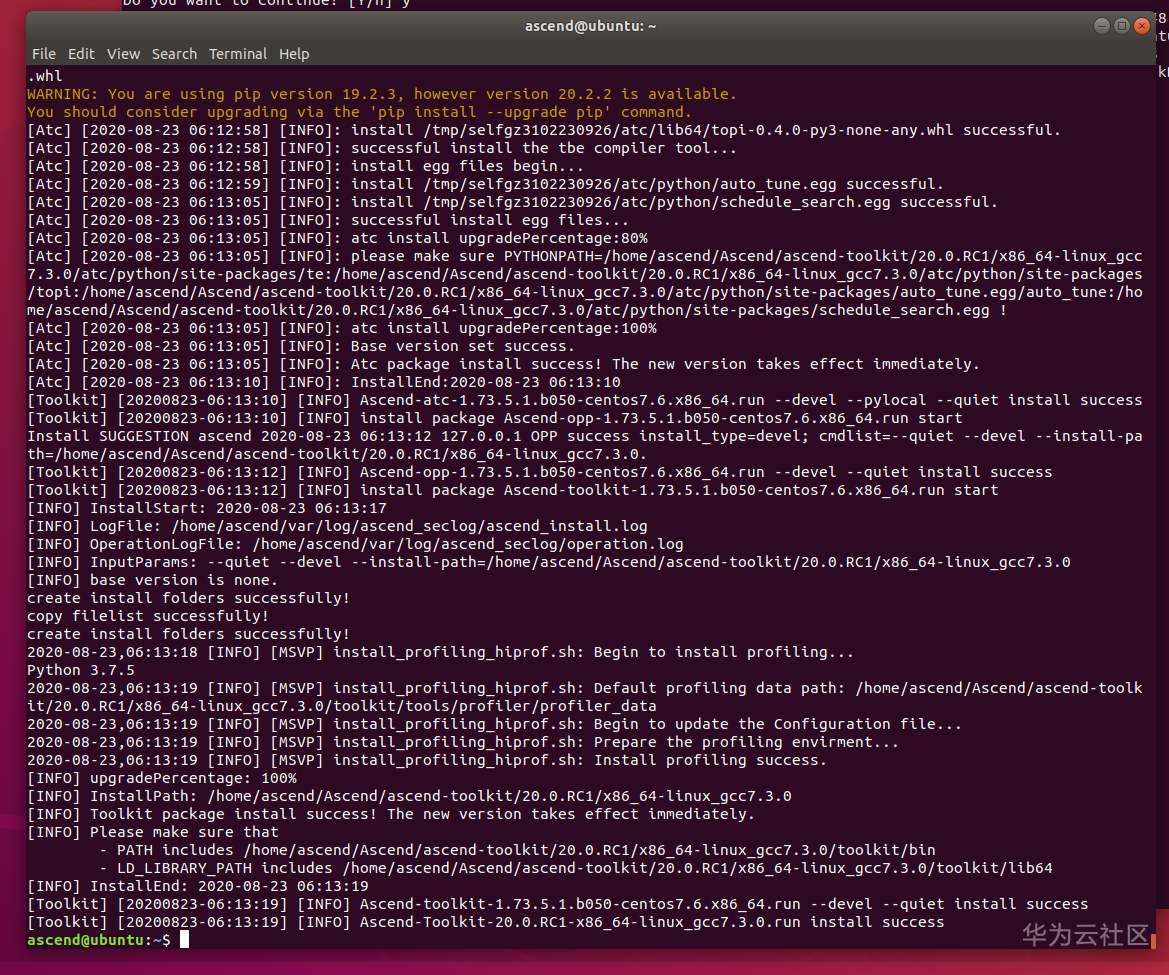Click the LogFile ascend_install.log line
Image resolution: width=1169 pixels, height=975 pixels.
click(x=337, y=526)
